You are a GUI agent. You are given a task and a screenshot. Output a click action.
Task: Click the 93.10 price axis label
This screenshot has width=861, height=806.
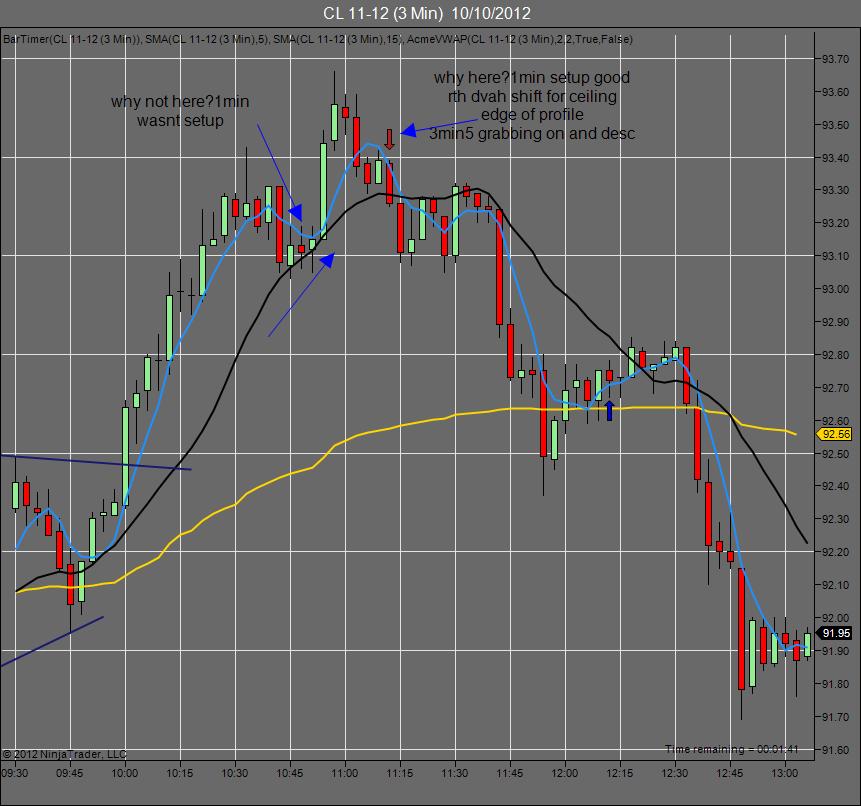tap(835, 256)
